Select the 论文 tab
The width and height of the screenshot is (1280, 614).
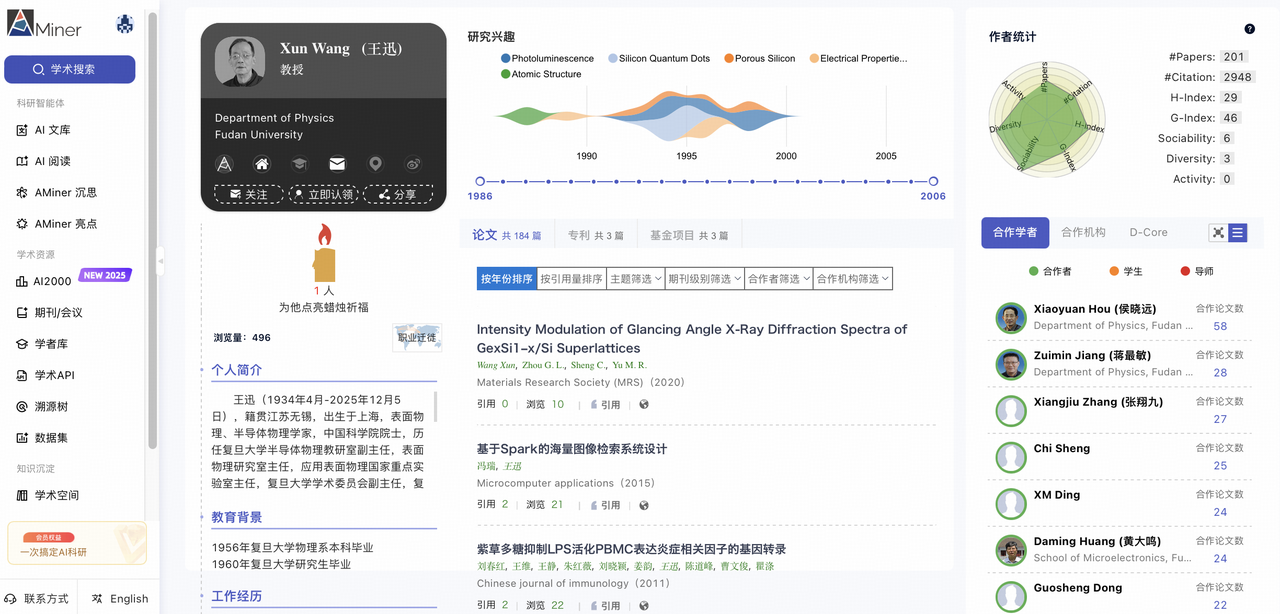[x=506, y=235]
